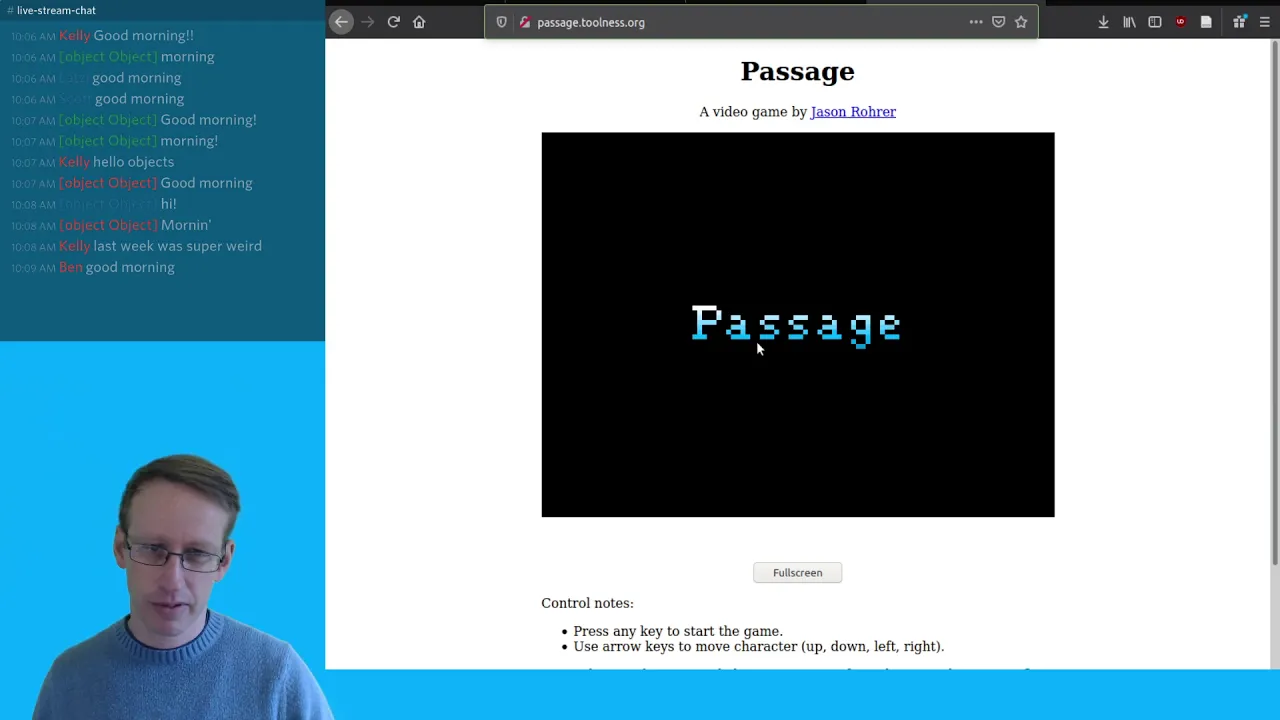Viewport: 1280px width, 720px height.
Task: Open the Jason Rohrer link
Action: [853, 112]
